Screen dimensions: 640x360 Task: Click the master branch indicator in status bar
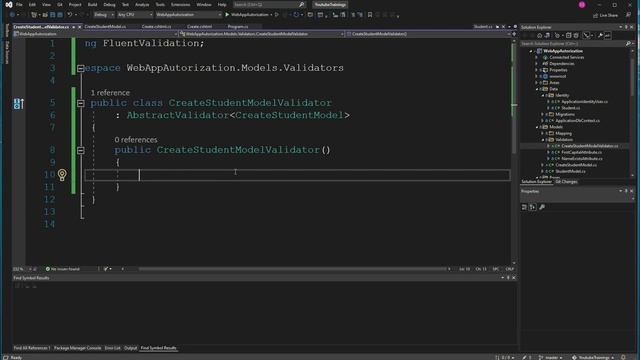coord(551,357)
